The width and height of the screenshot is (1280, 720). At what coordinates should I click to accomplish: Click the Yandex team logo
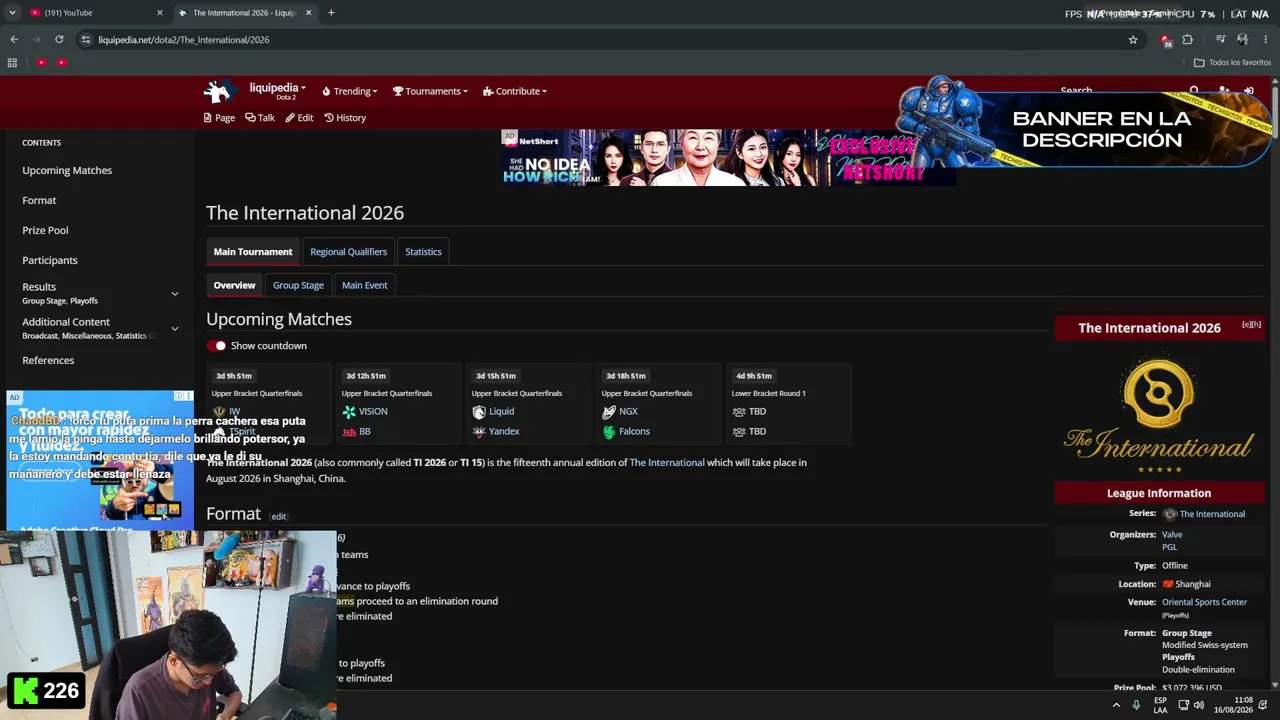click(479, 432)
